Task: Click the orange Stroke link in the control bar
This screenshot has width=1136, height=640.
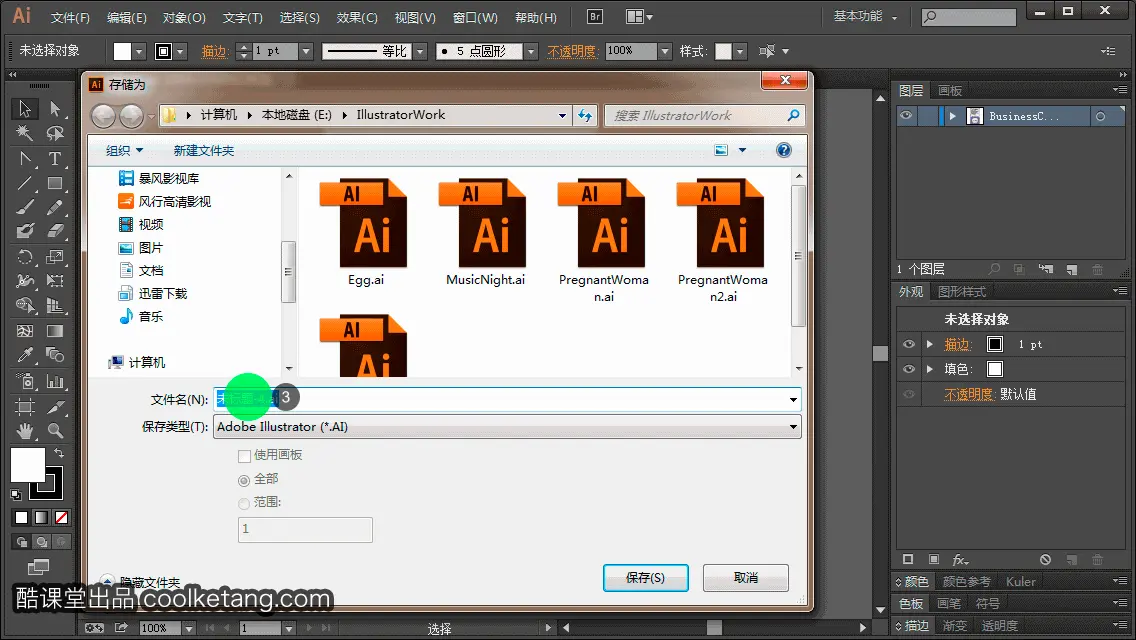Action: (x=214, y=51)
